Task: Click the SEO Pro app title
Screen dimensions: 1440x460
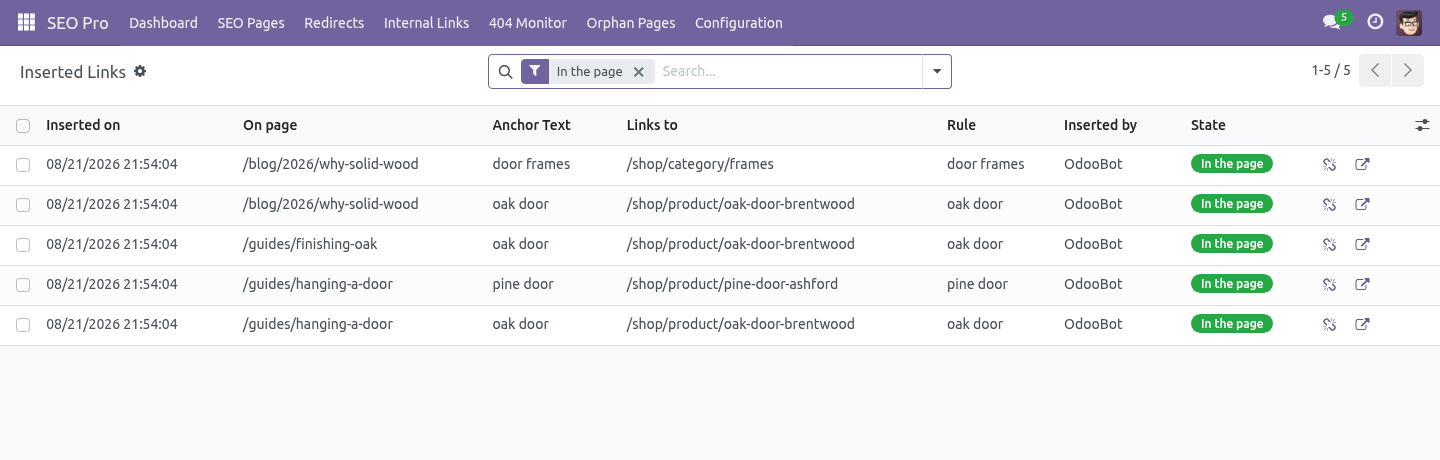Action: click(x=78, y=22)
